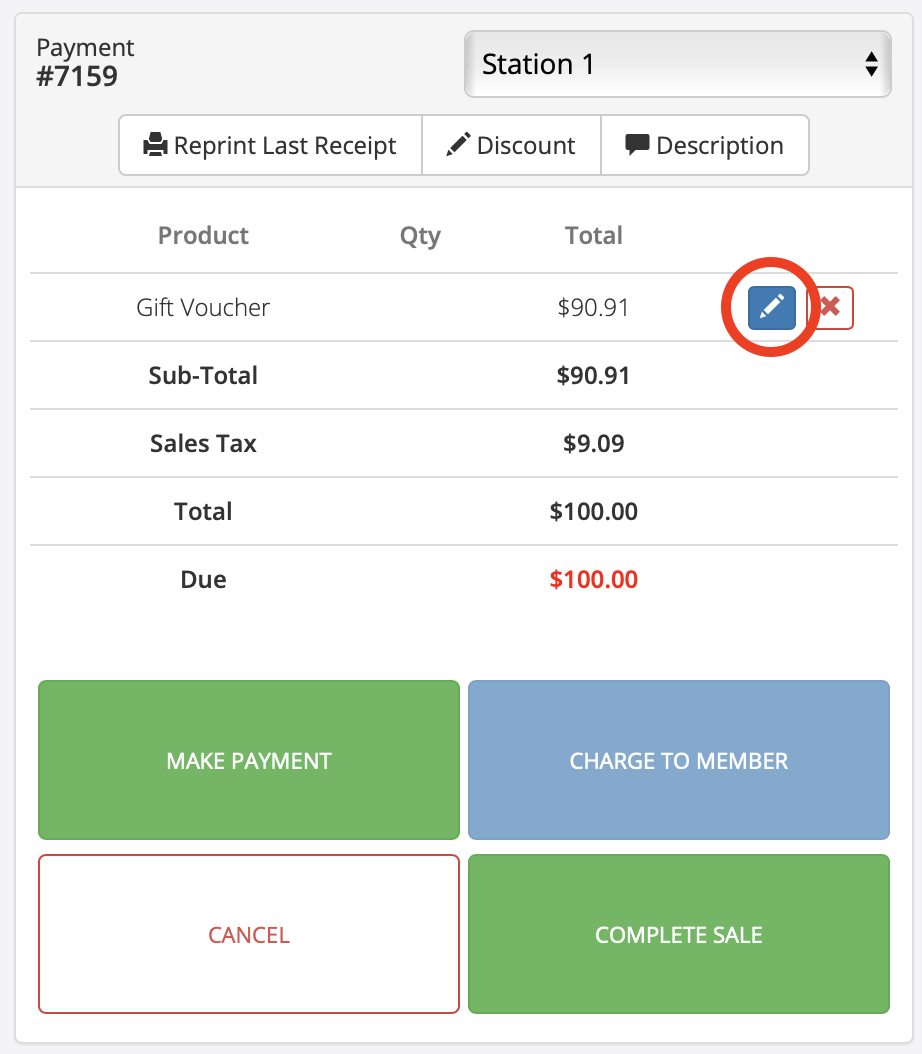Click the blue pencil edit icon for Gift Voucher
Image resolution: width=922 pixels, height=1054 pixels.
coord(772,308)
